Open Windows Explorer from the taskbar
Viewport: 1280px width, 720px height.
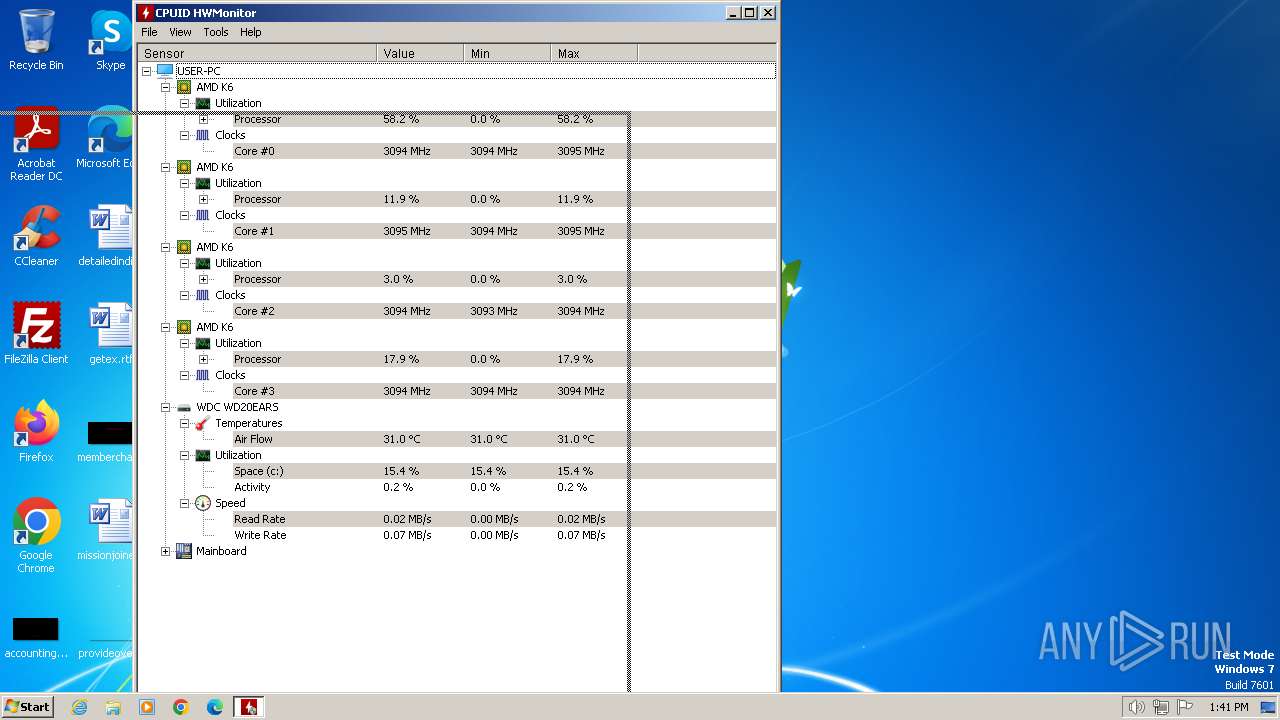pos(113,707)
